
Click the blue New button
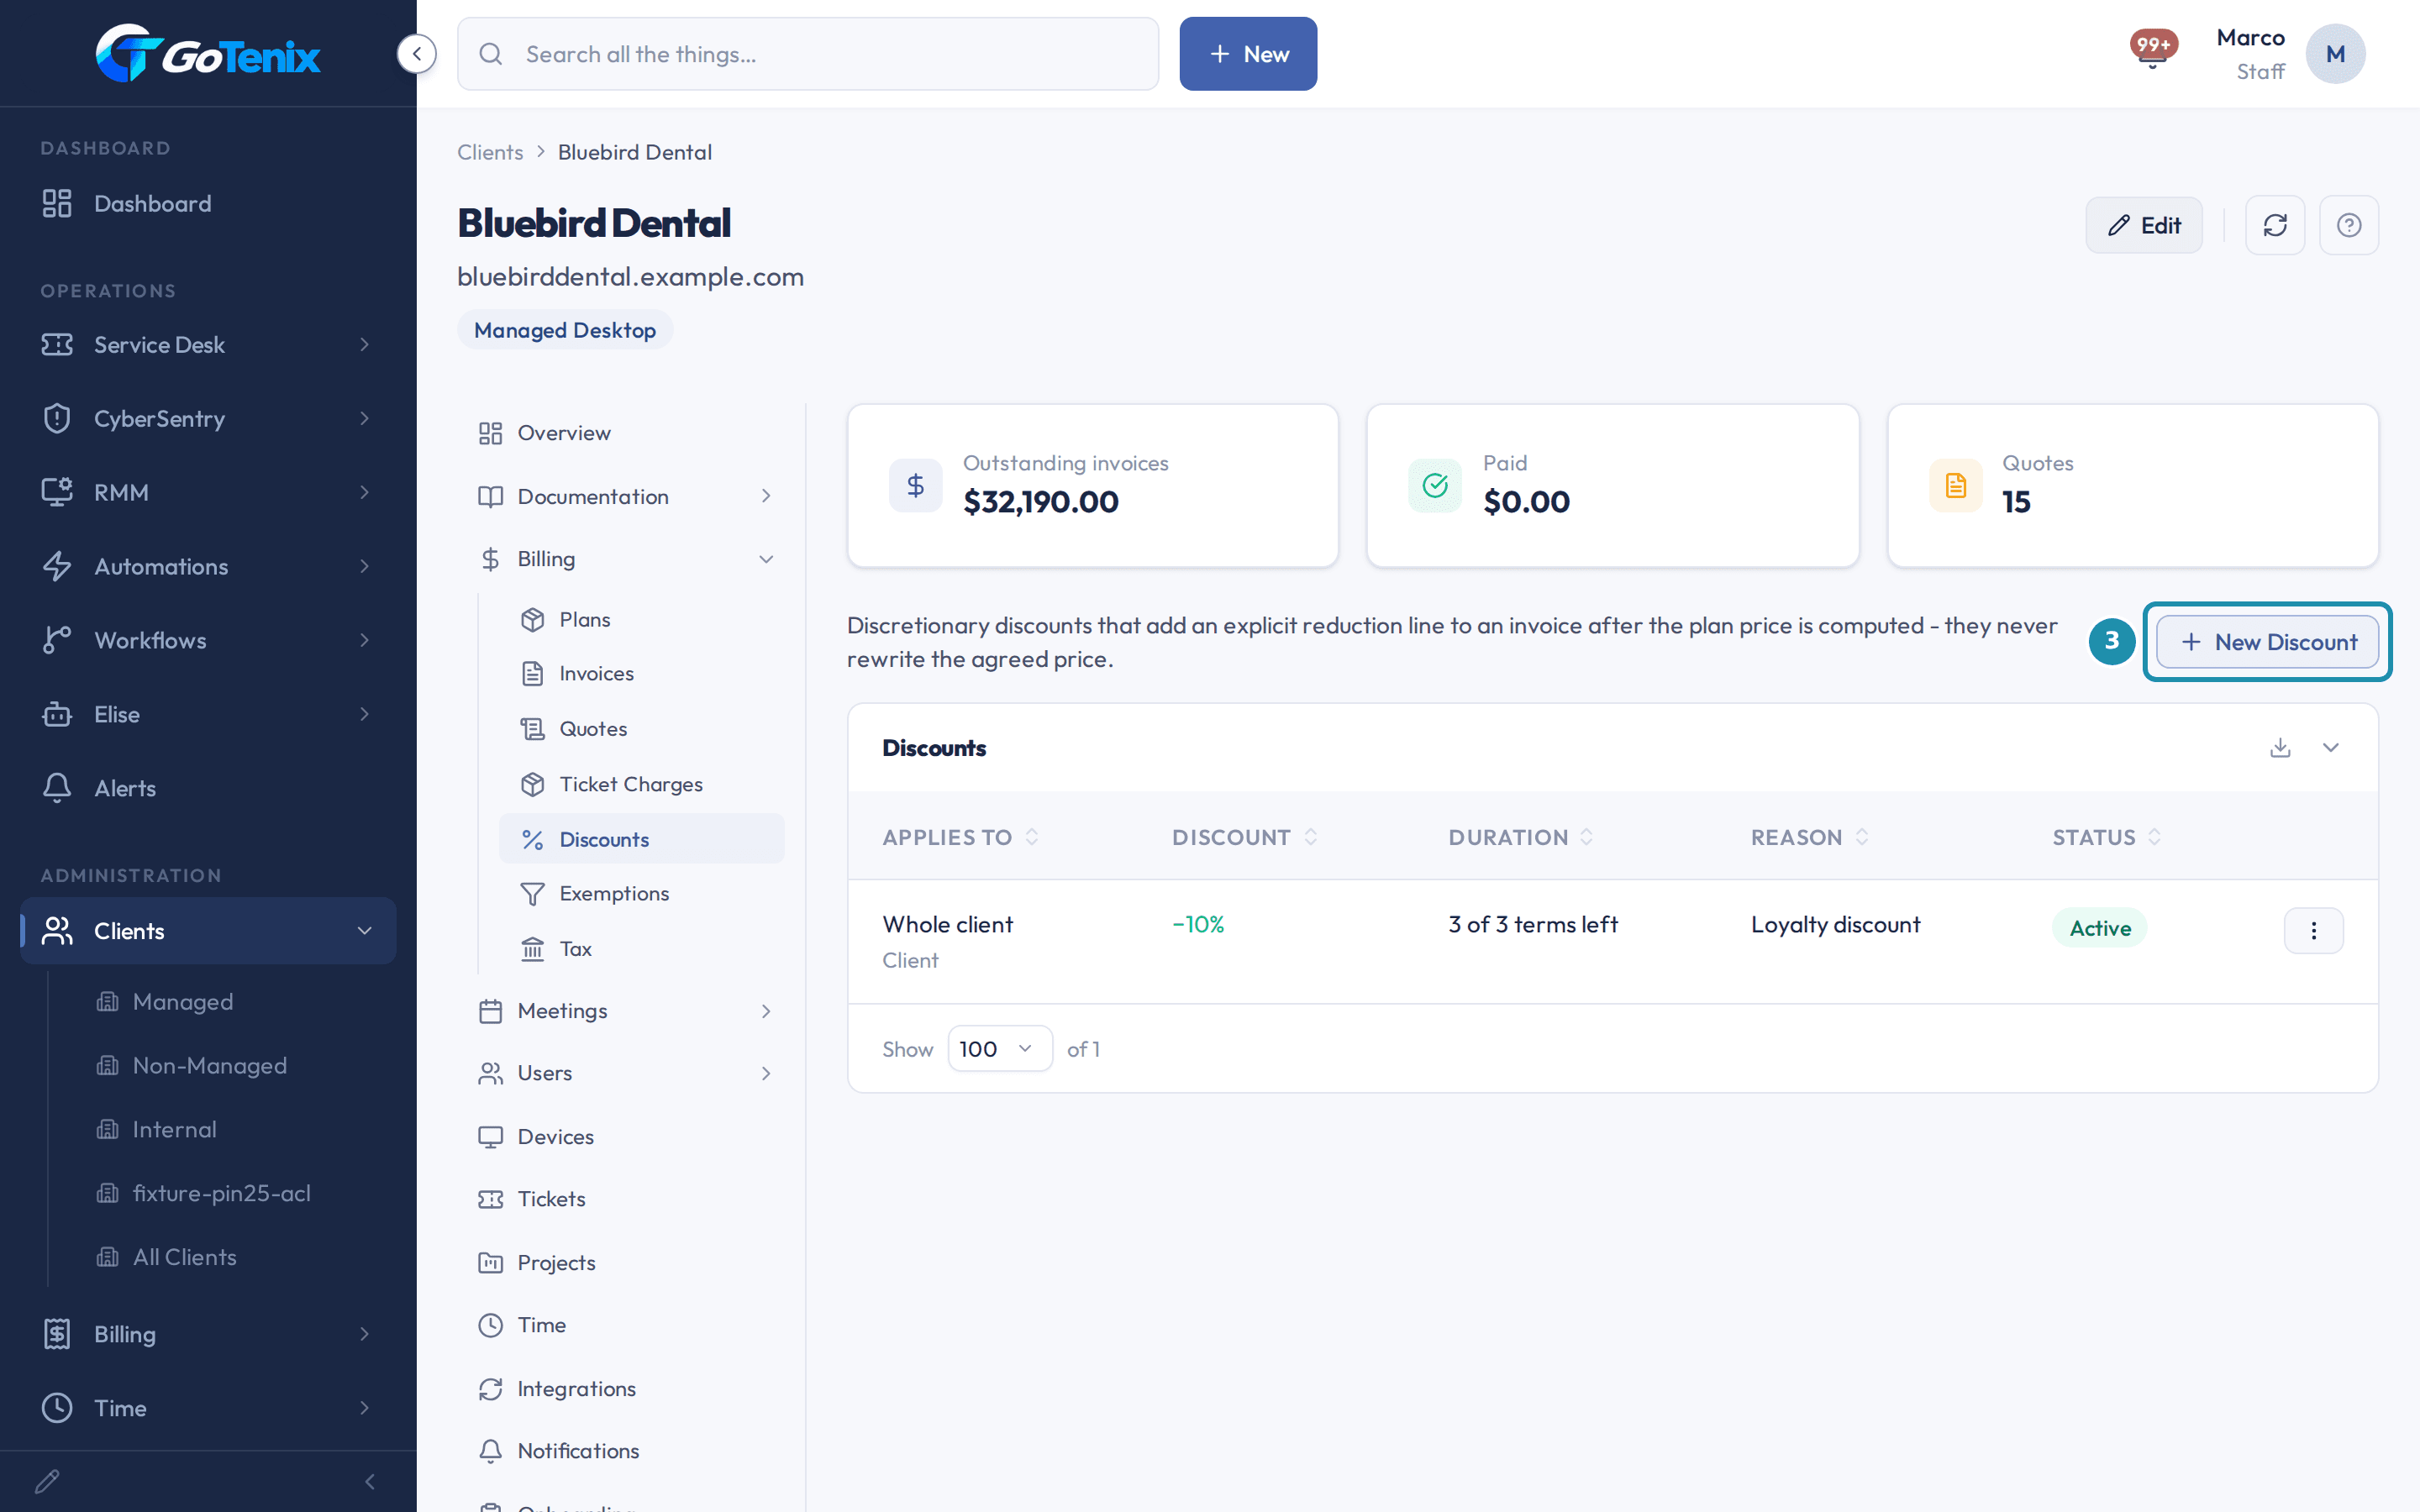[x=1248, y=54]
